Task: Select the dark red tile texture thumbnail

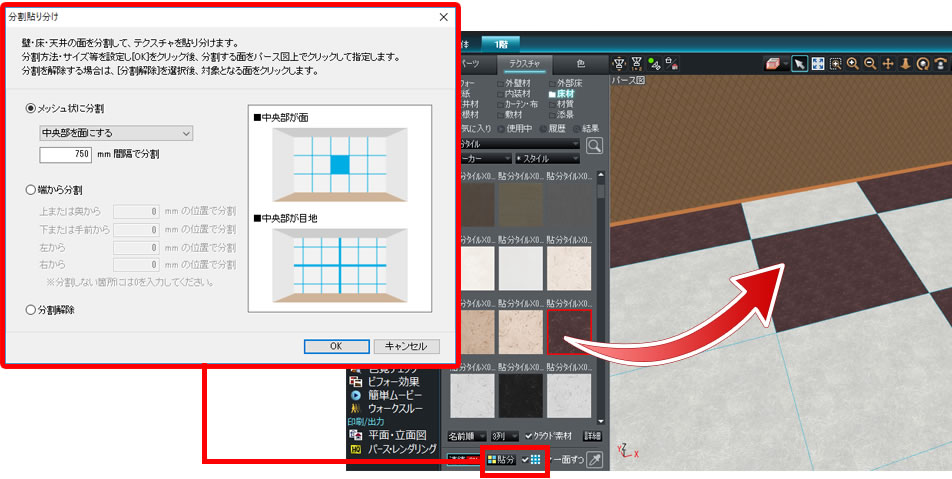Action: pos(570,332)
